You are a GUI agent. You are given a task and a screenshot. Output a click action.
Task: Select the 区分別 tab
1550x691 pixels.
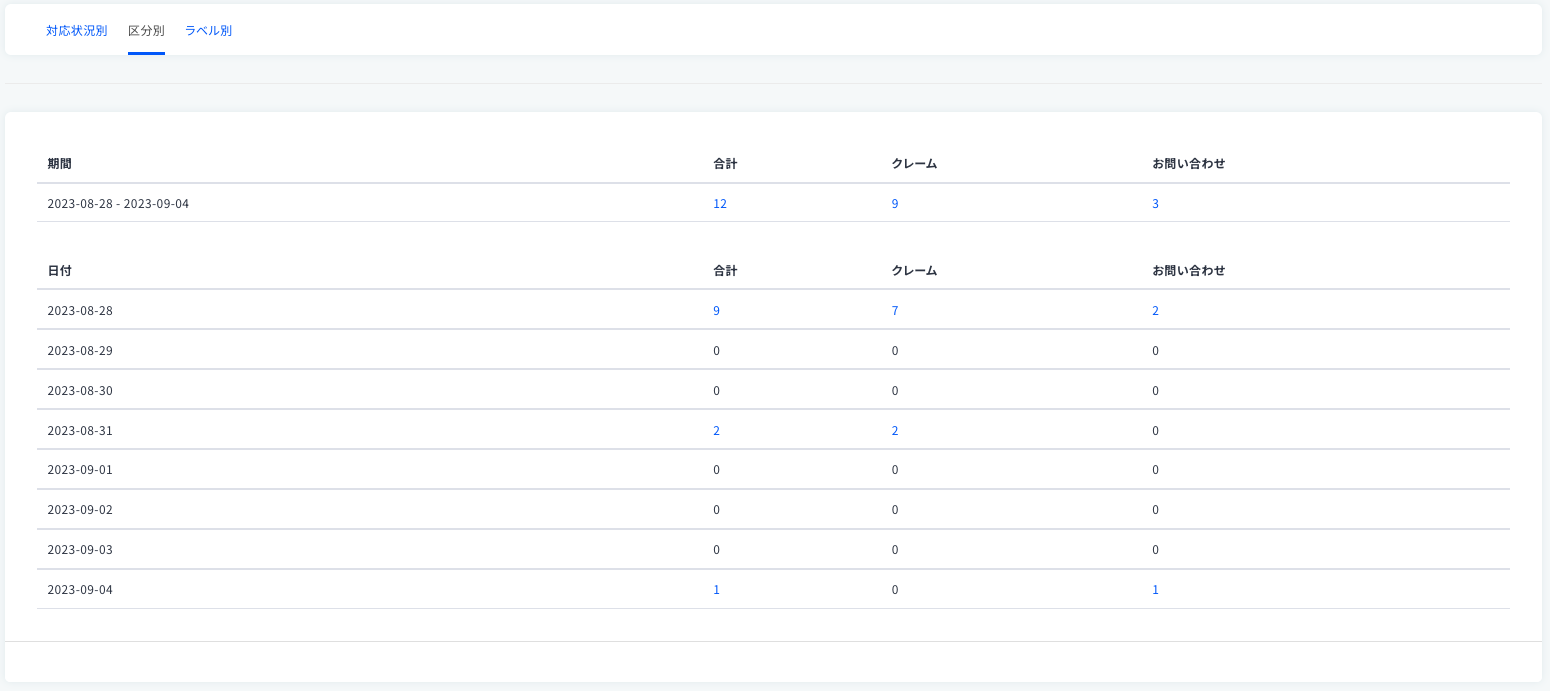point(146,31)
